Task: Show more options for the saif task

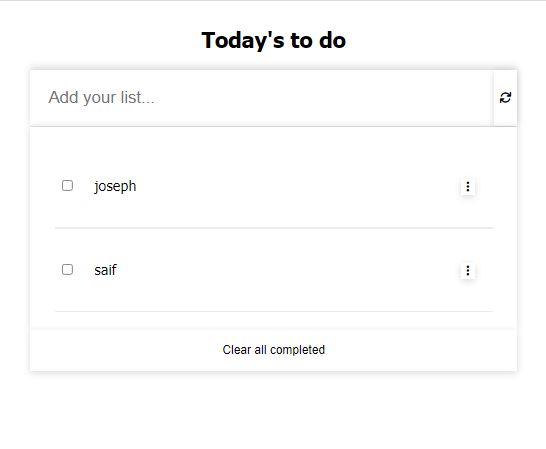Action: point(468,271)
